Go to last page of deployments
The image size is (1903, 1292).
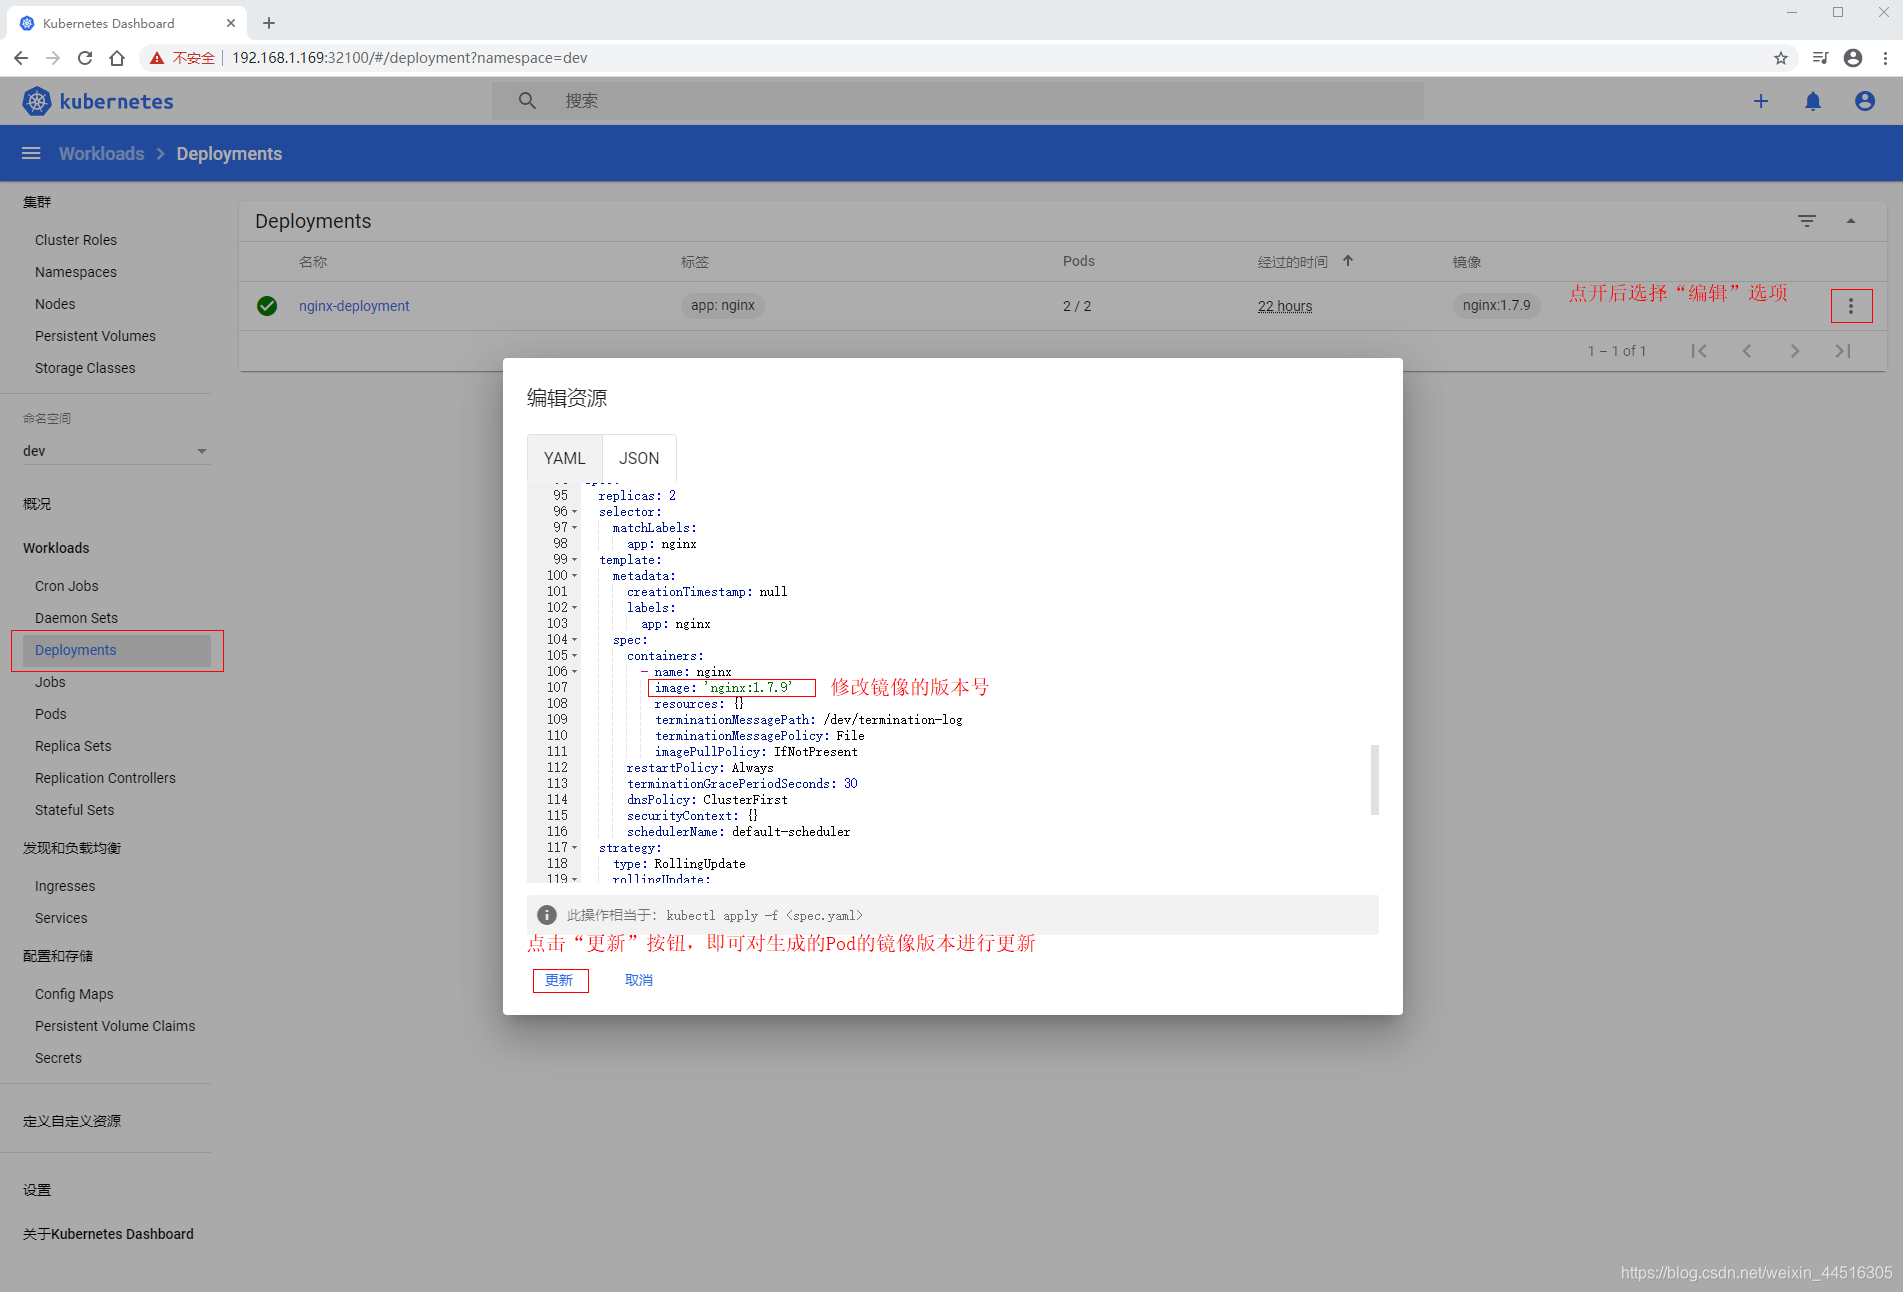coord(1843,351)
